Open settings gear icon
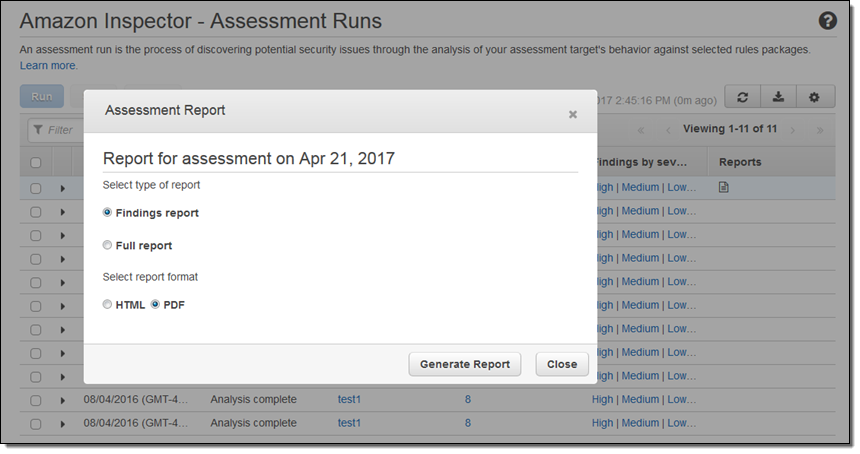860x454 pixels. [x=814, y=97]
